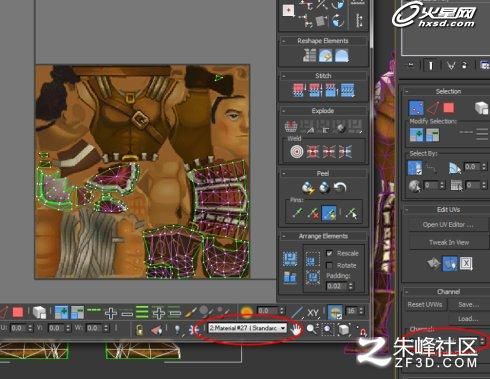
Task: Click Relax Until Flat icon in Reshape Elements
Action: click(325, 55)
